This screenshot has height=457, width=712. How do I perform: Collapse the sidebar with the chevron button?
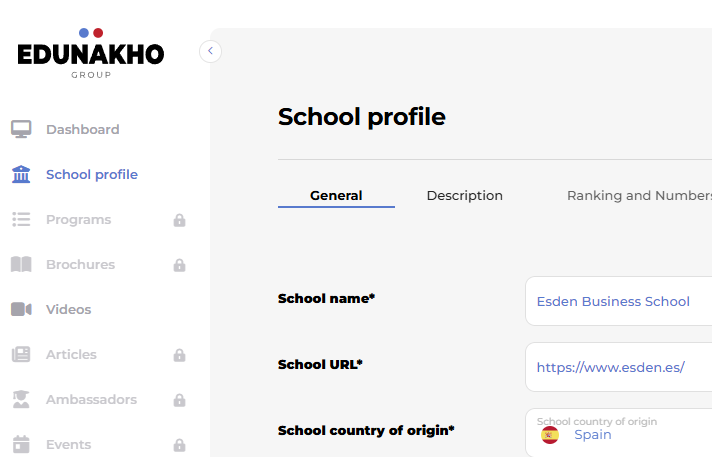tap(210, 51)
